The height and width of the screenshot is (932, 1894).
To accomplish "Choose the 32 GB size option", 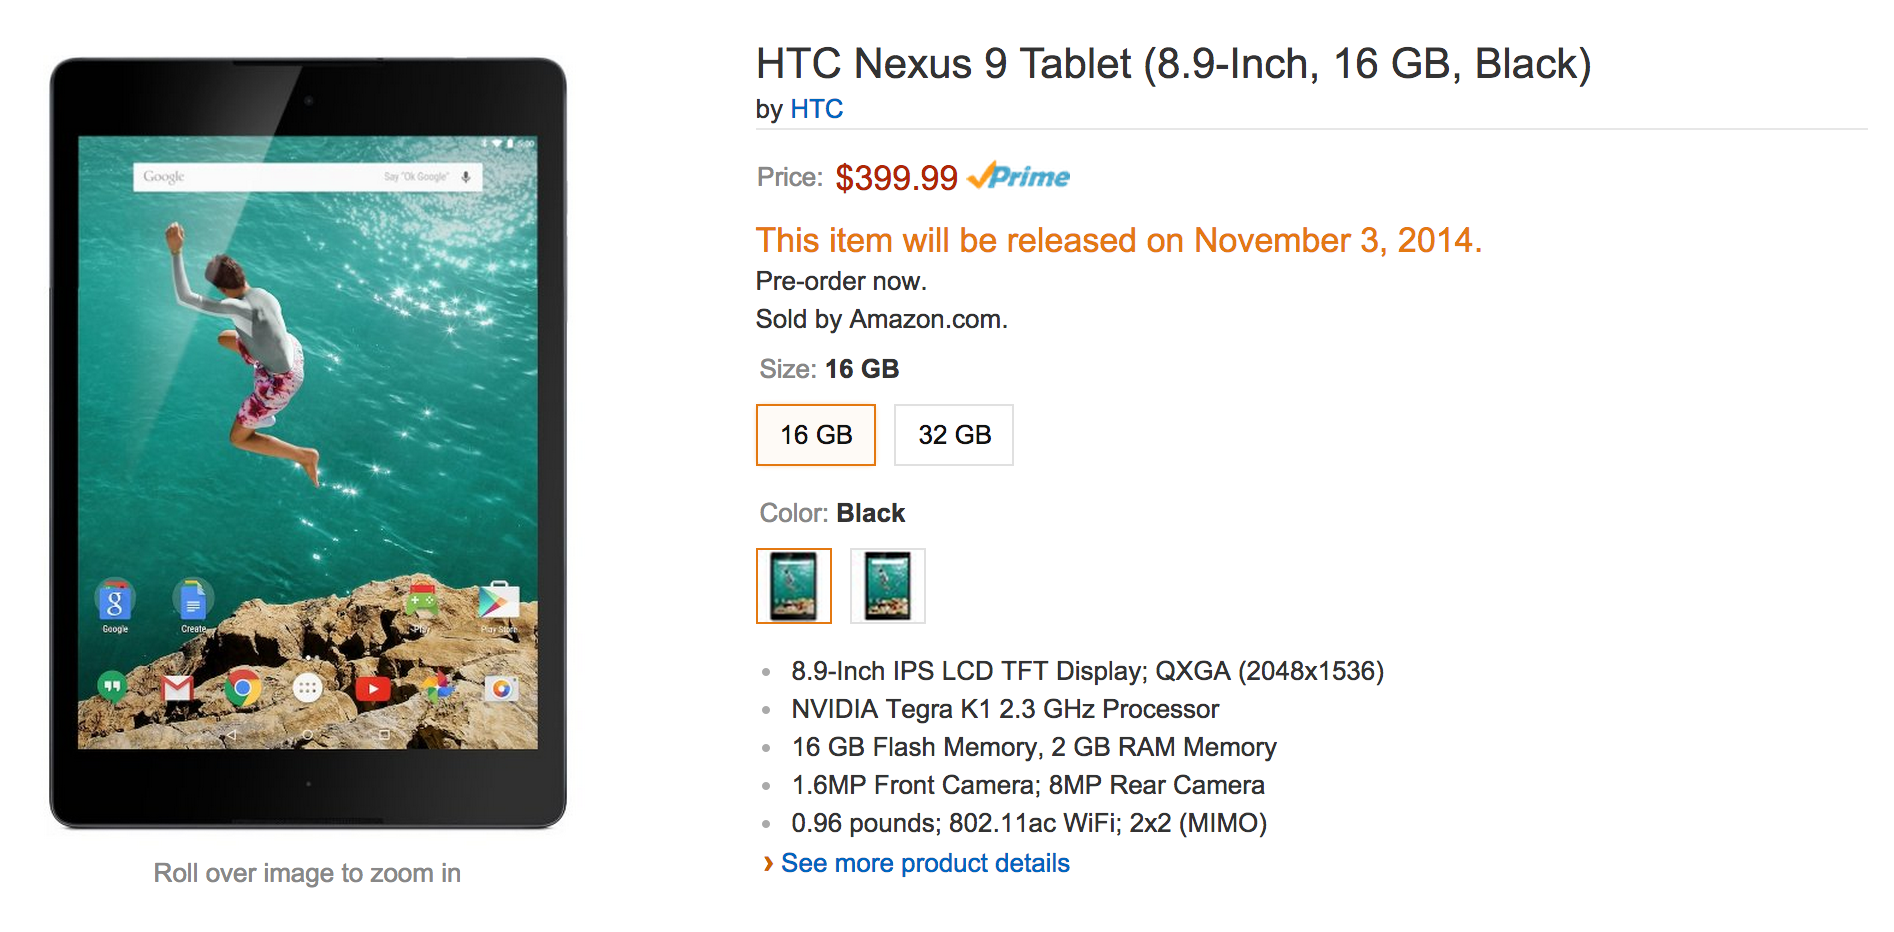I will click(x=954, y=435).
